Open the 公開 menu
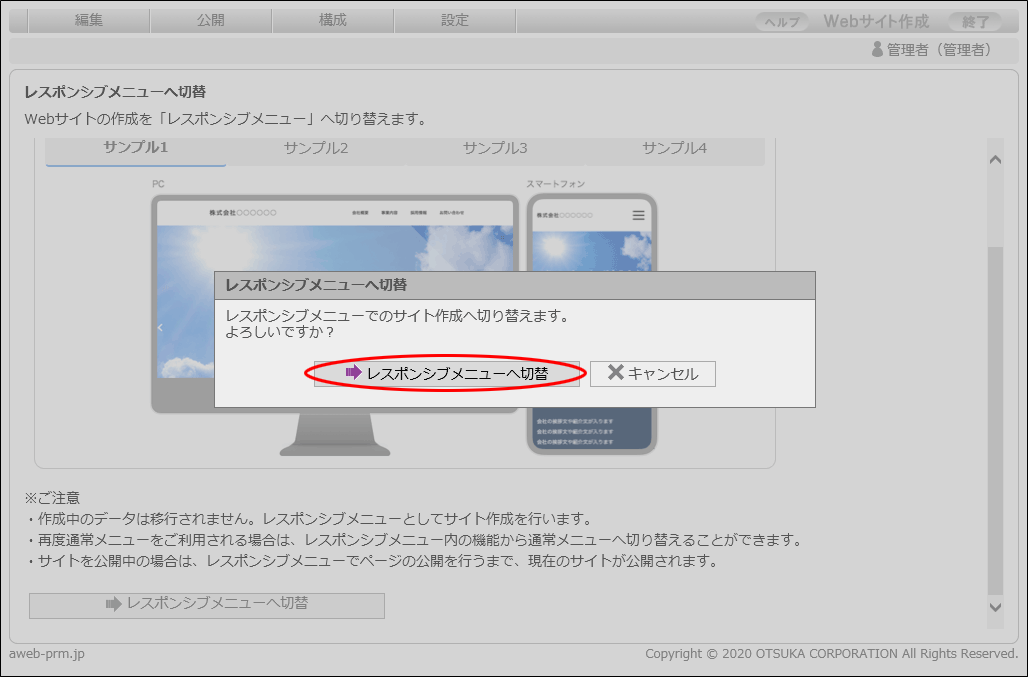Screen dimensions: 1028x677 [211, 20]
